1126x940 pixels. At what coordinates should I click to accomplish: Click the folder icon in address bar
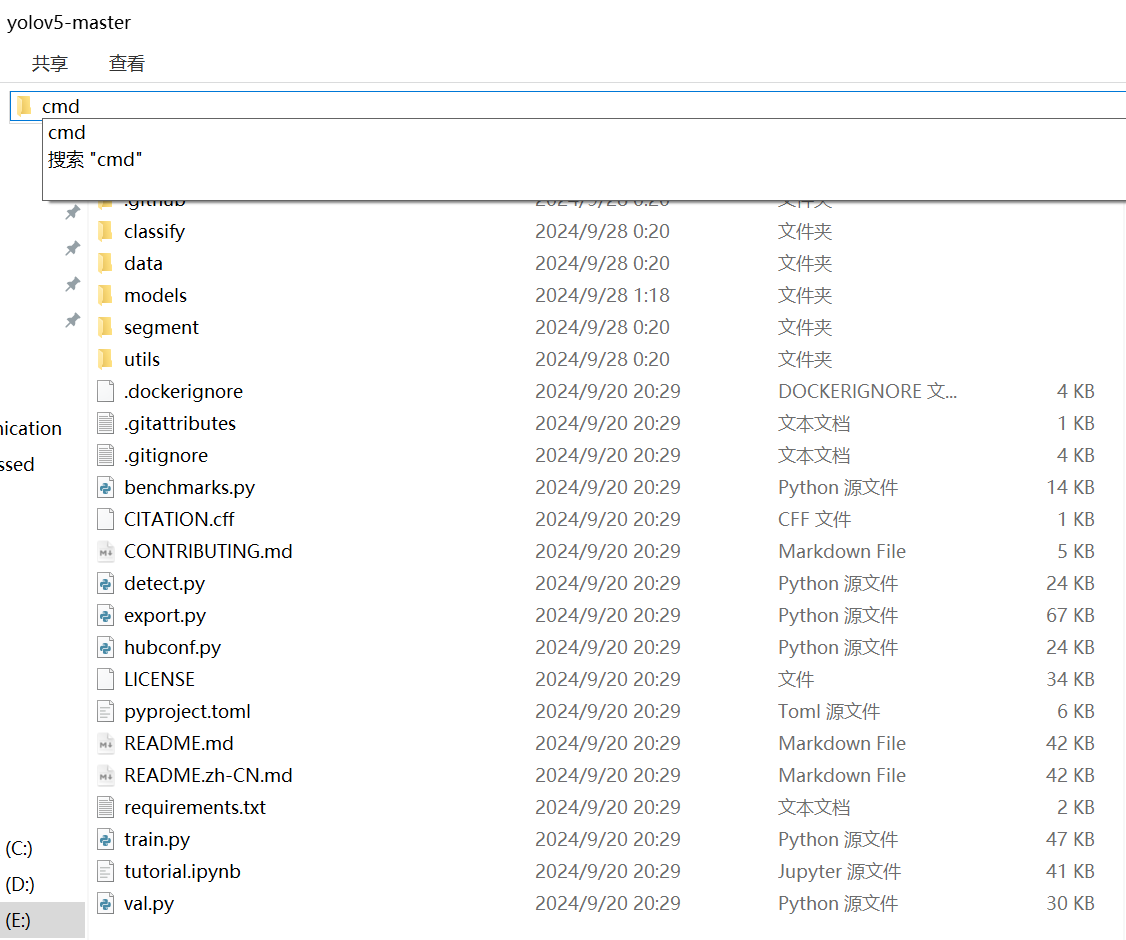[24, 106]
